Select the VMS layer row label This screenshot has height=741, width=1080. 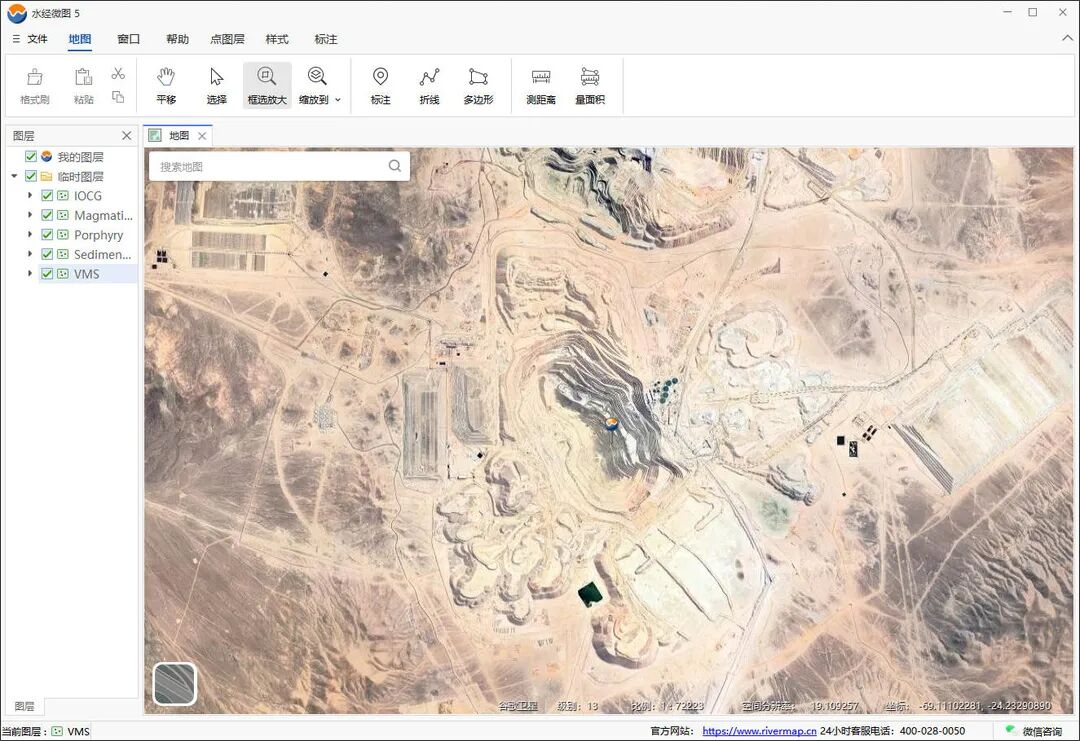tap(87, 273)
